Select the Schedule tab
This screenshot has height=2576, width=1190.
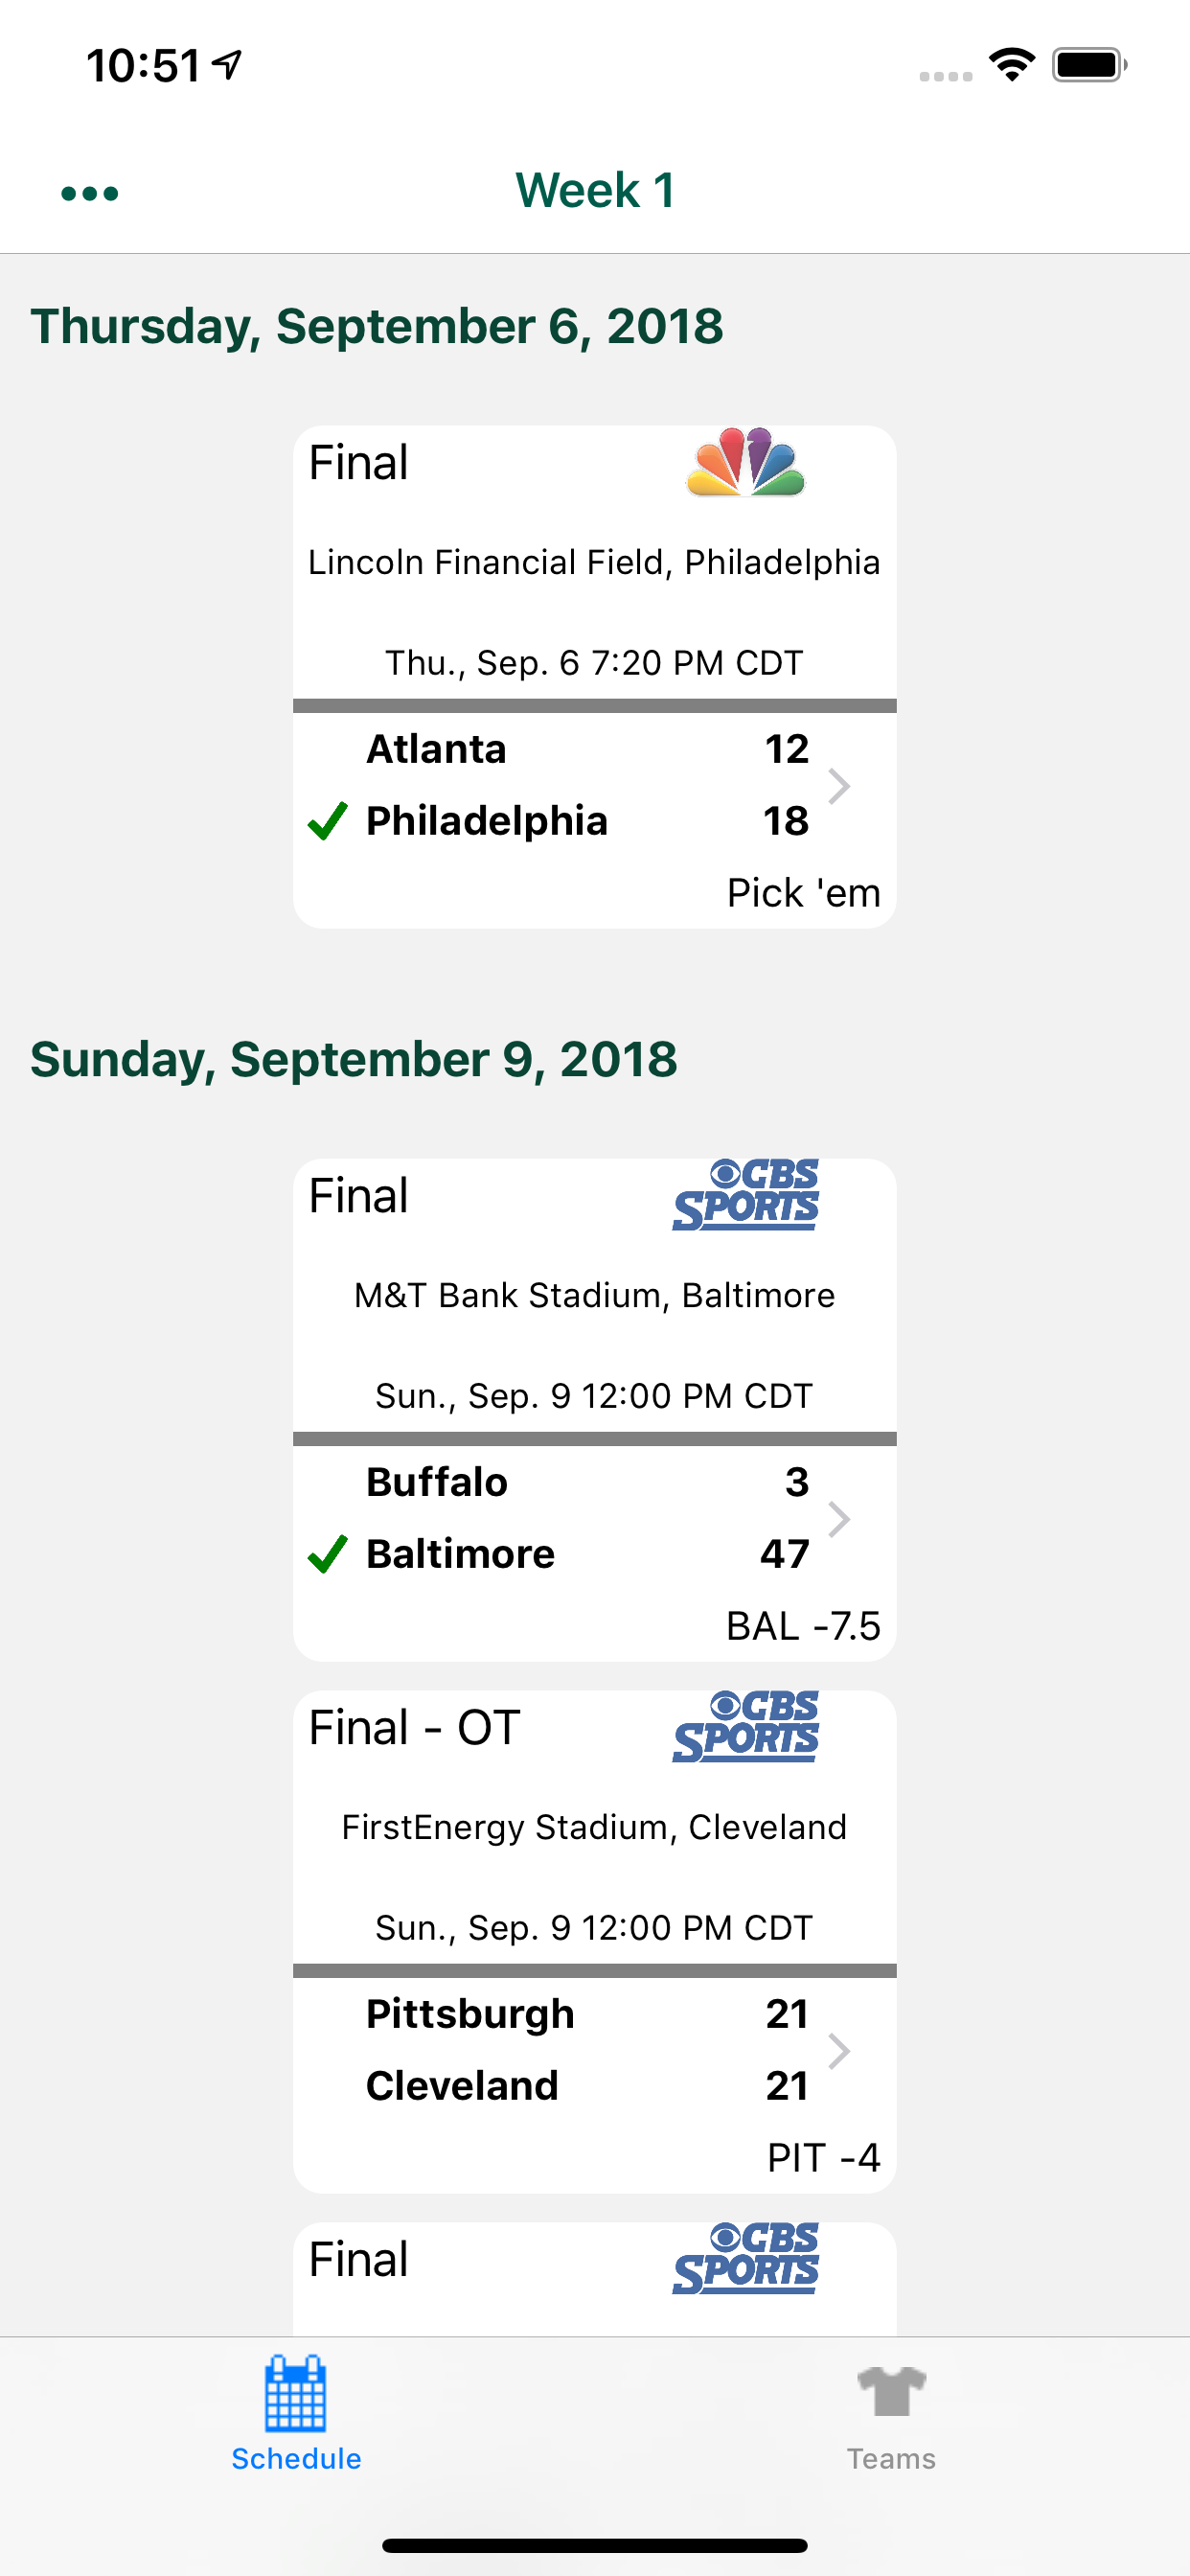(295, 2430)
